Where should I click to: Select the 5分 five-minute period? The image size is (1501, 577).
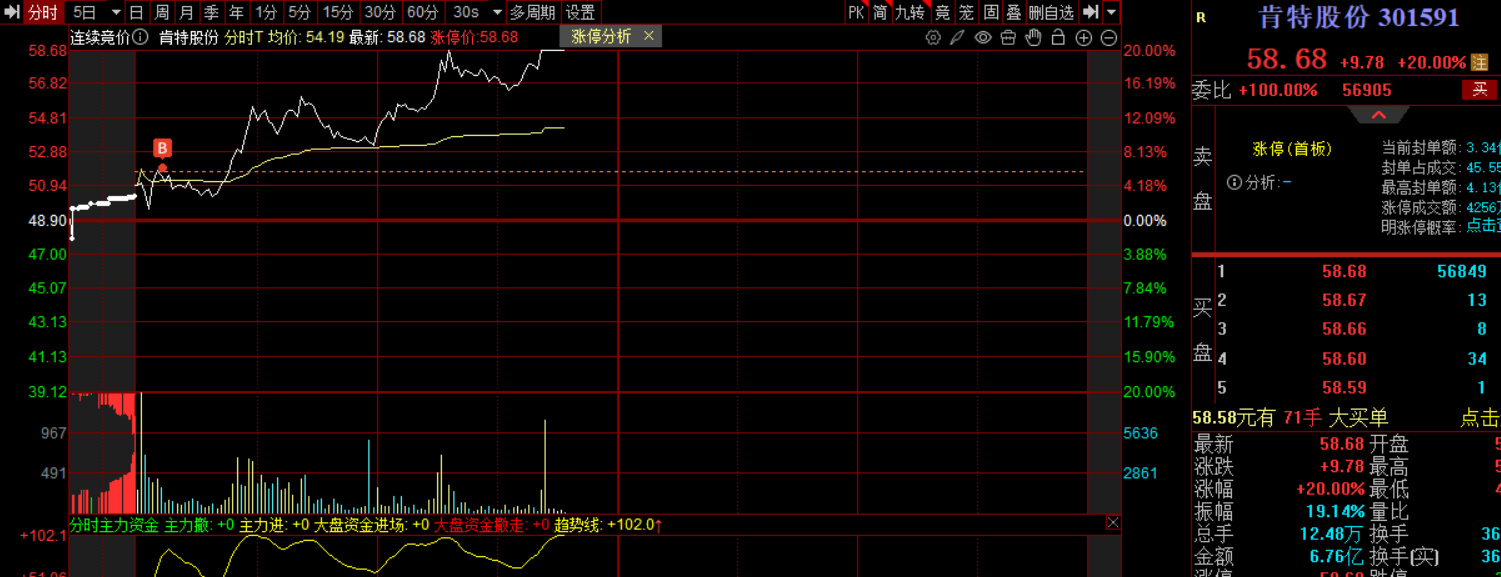pos(299,13)
